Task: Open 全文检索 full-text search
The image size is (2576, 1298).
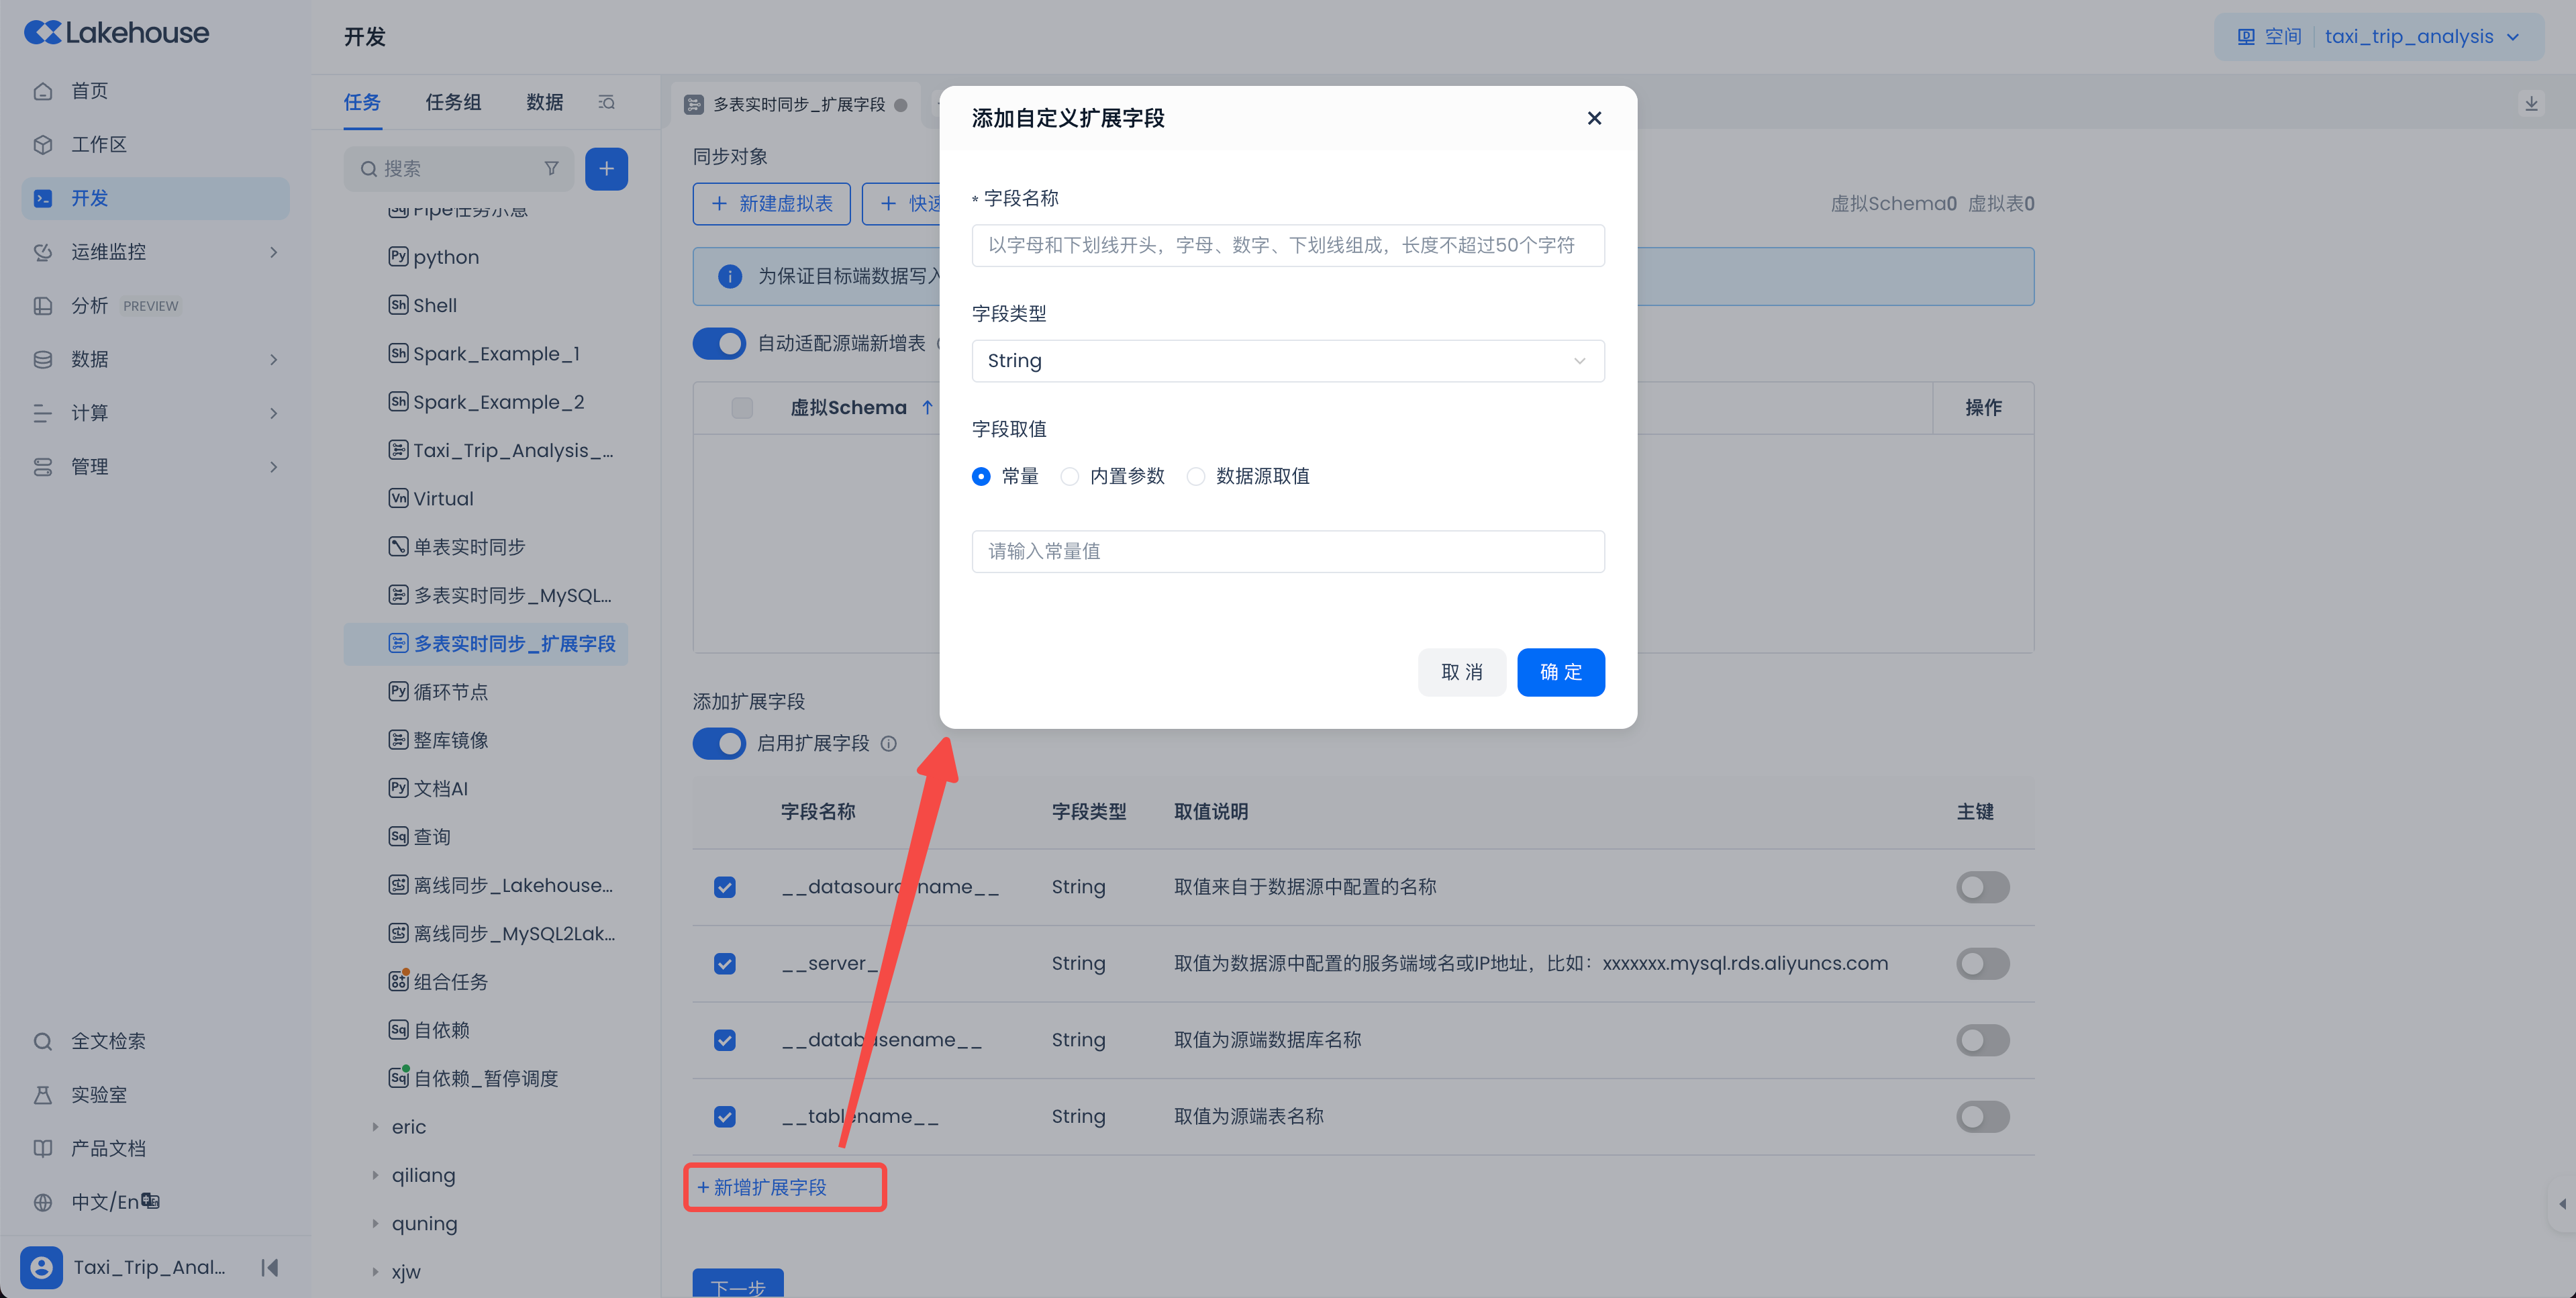Action: [x=108, y=1041]
